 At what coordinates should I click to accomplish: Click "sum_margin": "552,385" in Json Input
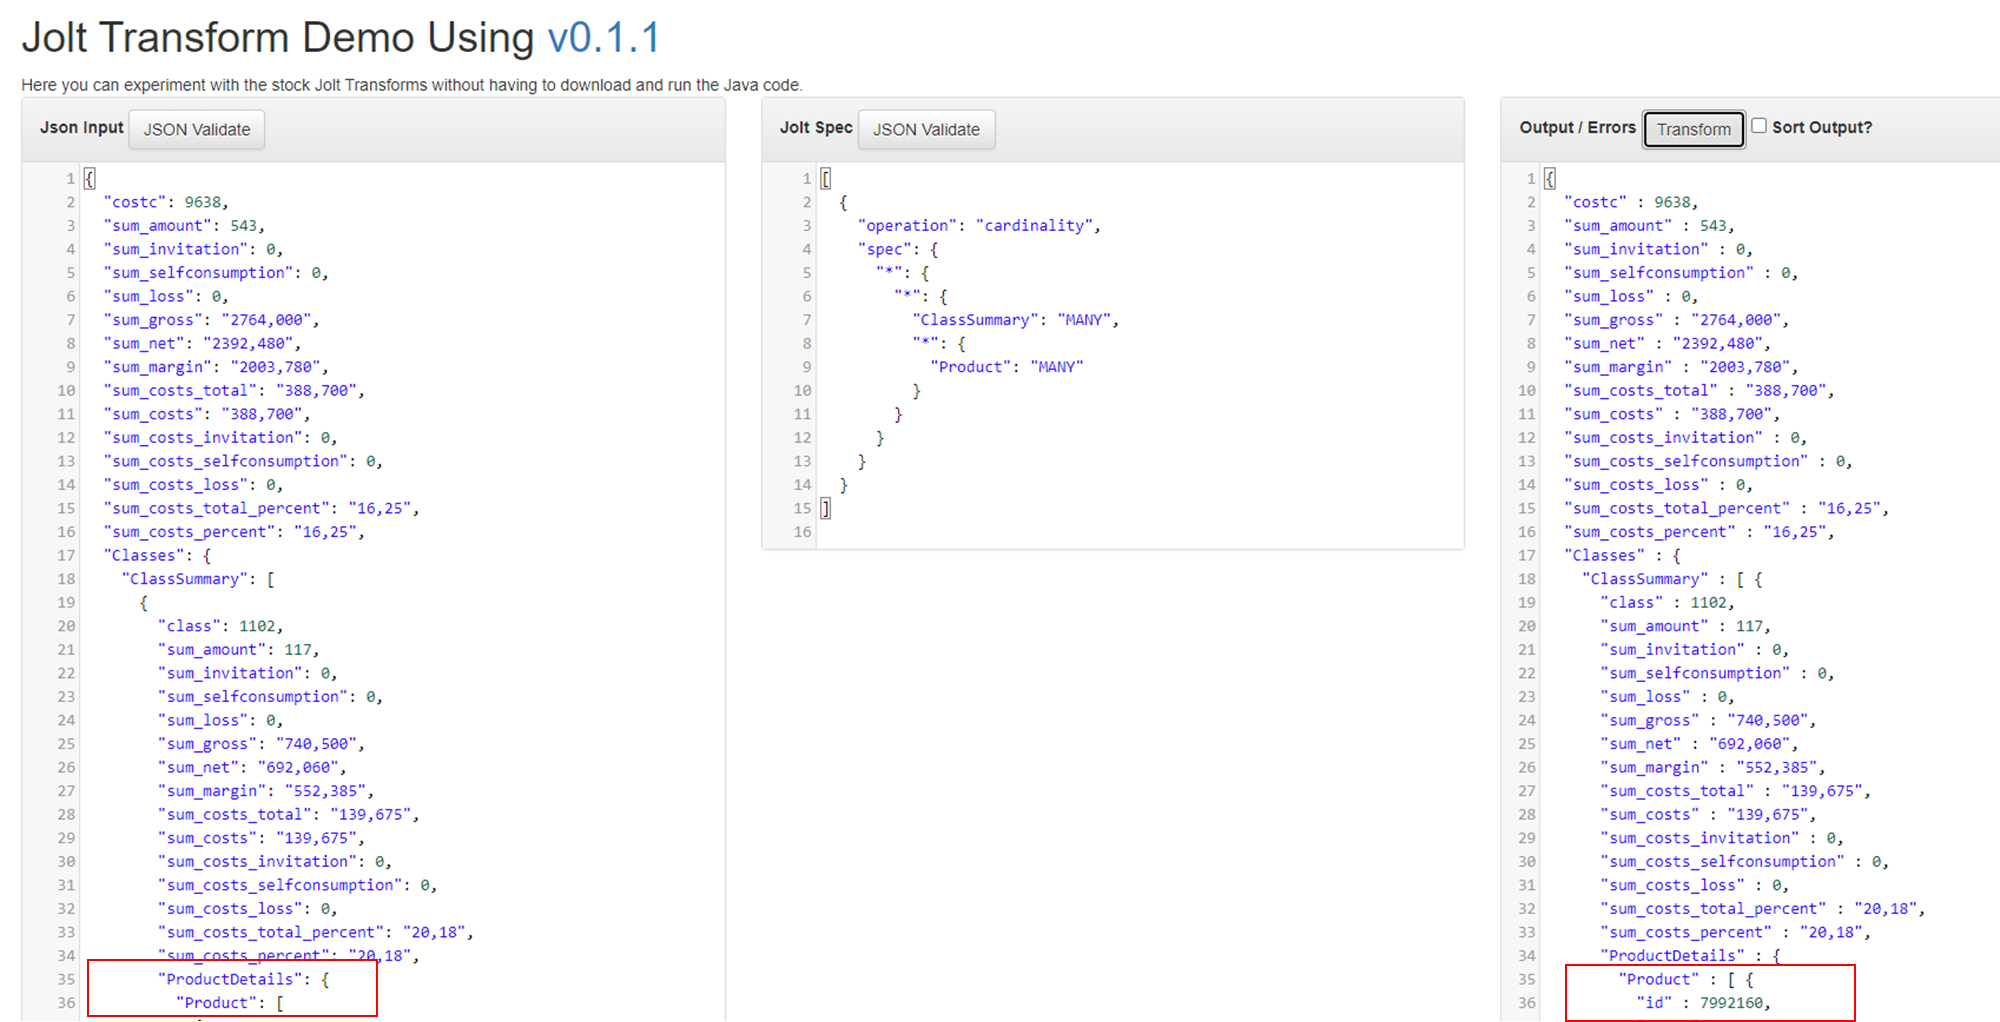coord(265,791)
